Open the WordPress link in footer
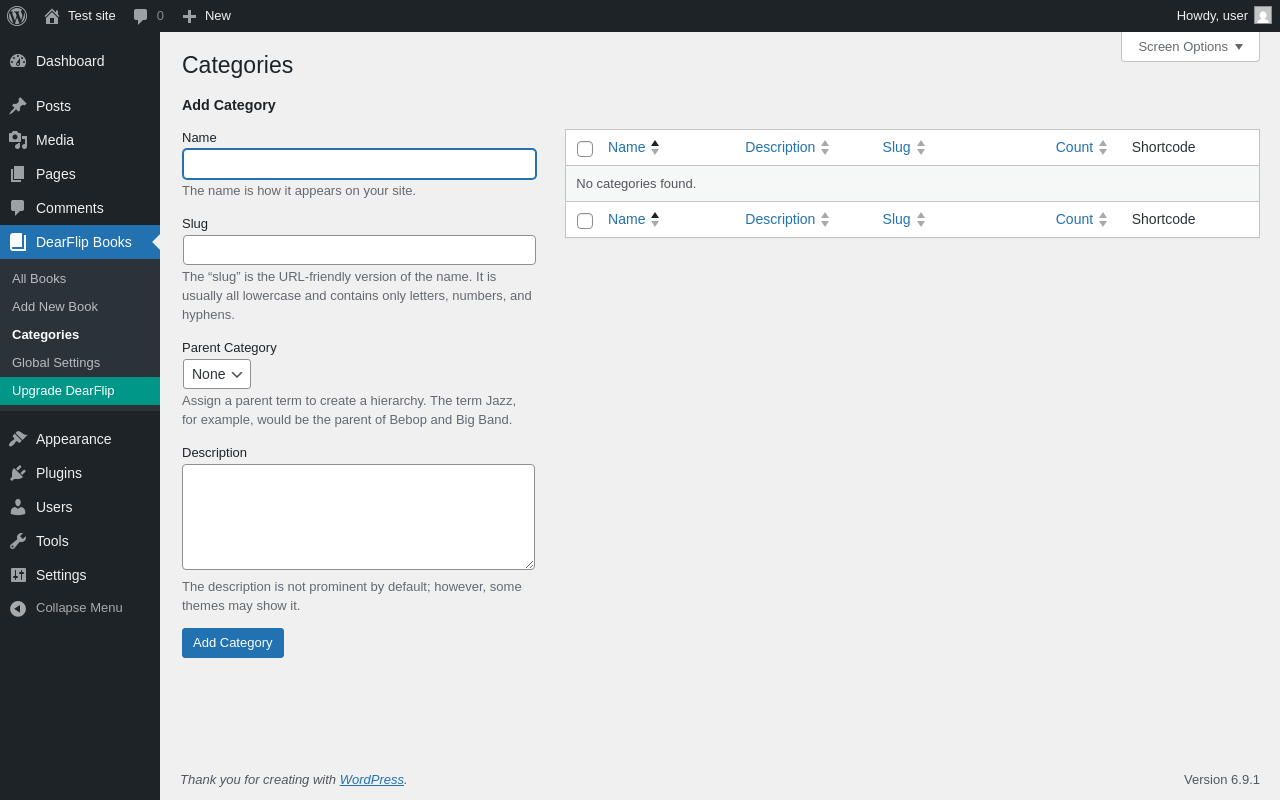 pos(372,779)
